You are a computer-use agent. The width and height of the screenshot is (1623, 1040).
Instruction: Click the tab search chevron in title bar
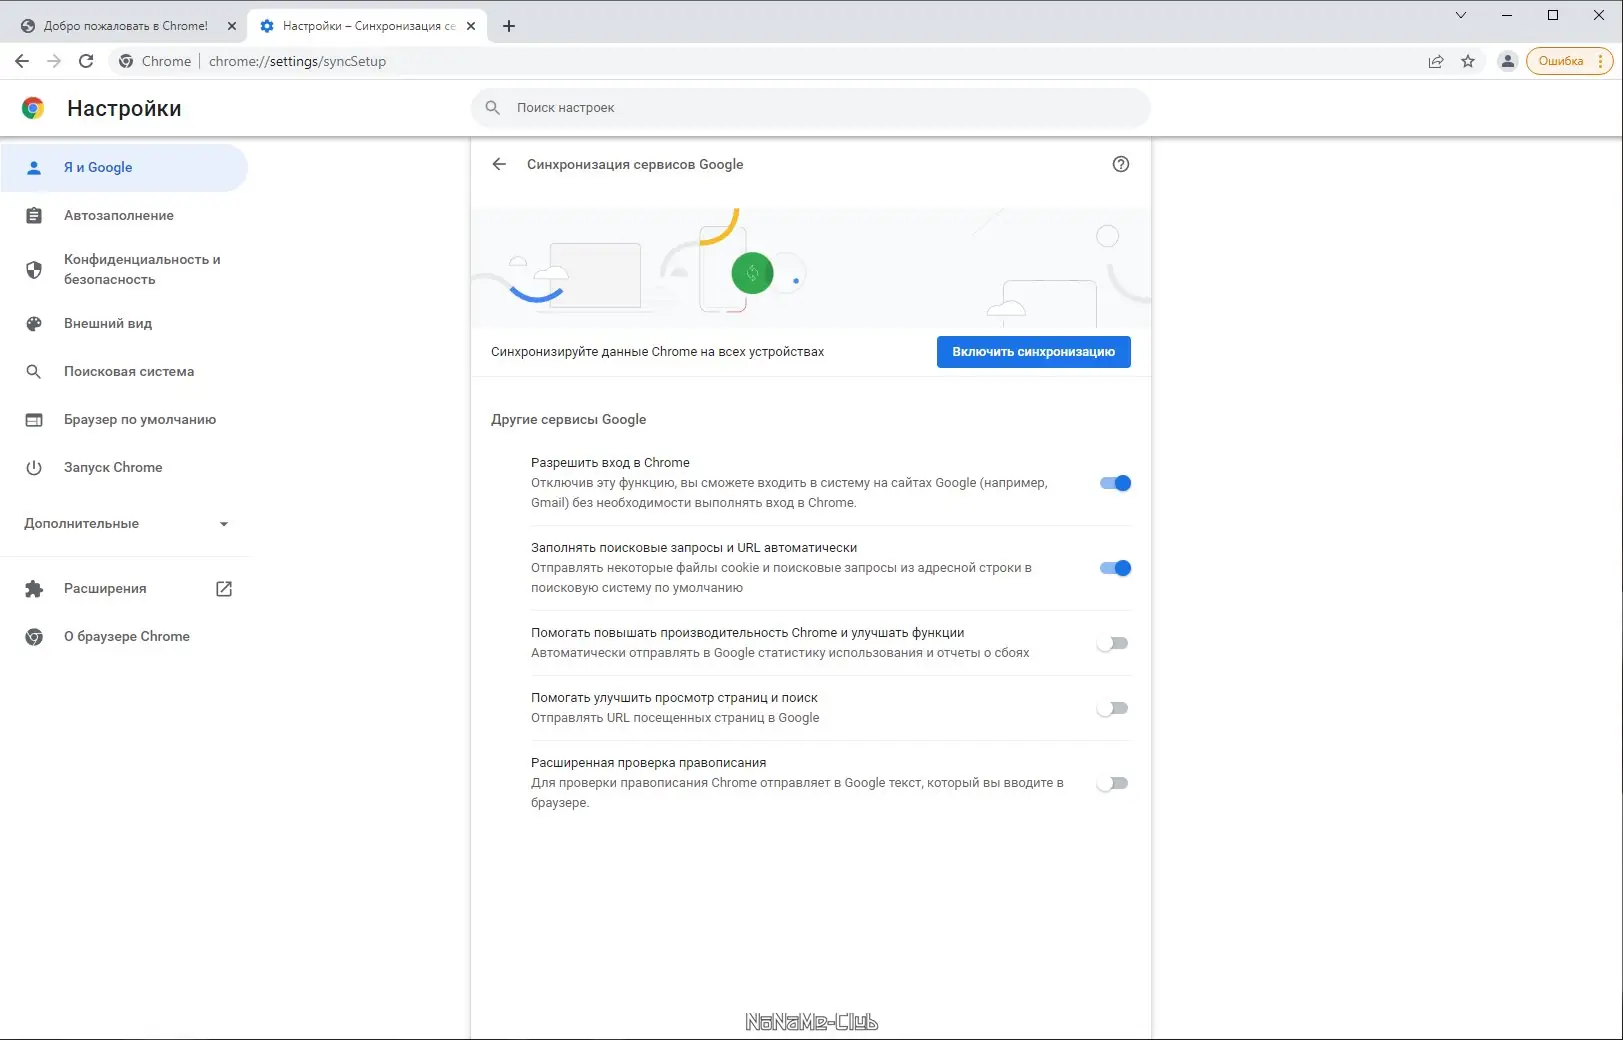click(x=1461, y=15)
